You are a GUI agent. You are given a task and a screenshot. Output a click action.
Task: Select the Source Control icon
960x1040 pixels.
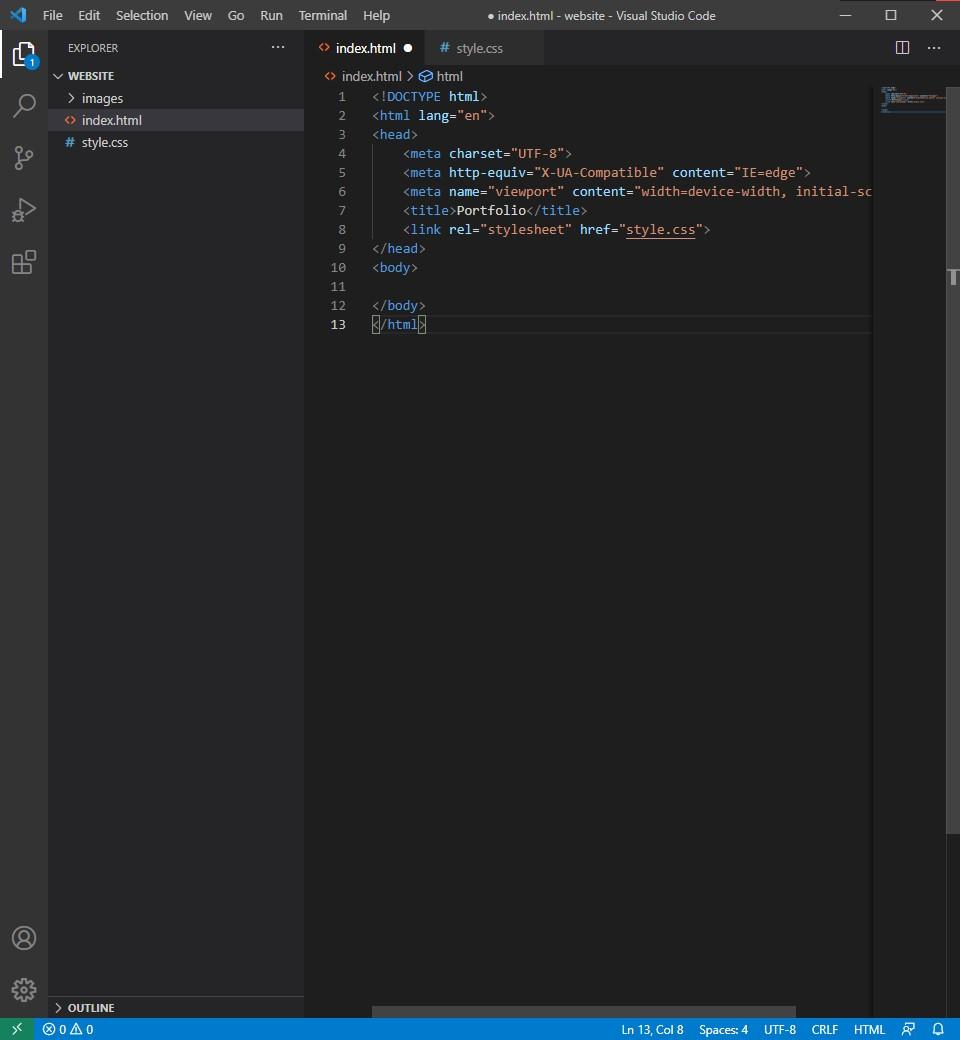tap(24, 158)
